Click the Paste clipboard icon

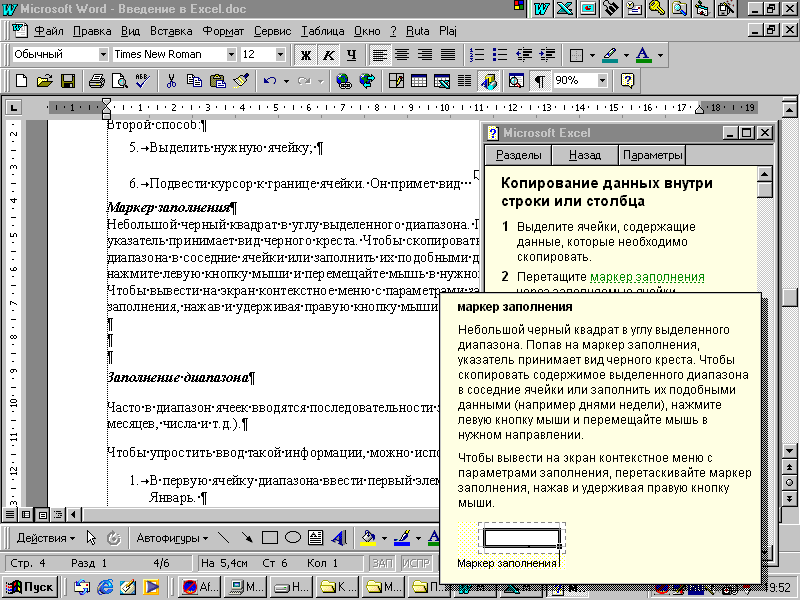tap(217, 81)
